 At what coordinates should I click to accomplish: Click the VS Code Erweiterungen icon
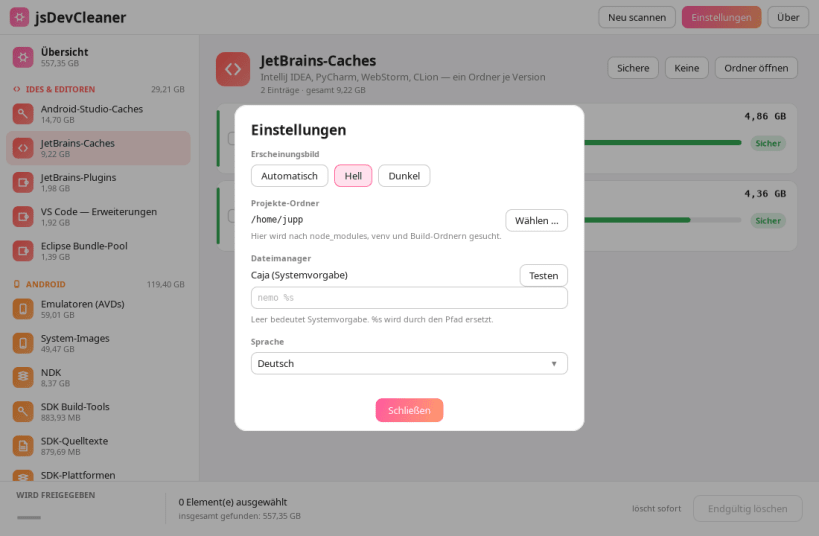tap(23, 216)
